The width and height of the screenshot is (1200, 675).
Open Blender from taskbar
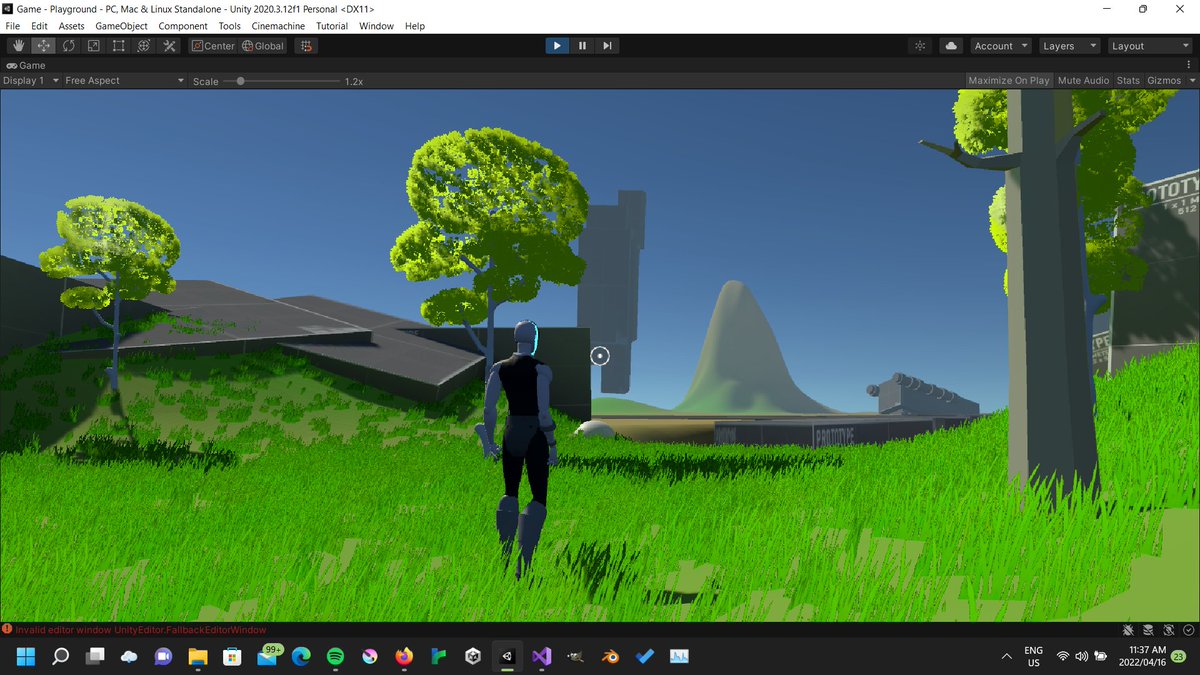(610, 657)
